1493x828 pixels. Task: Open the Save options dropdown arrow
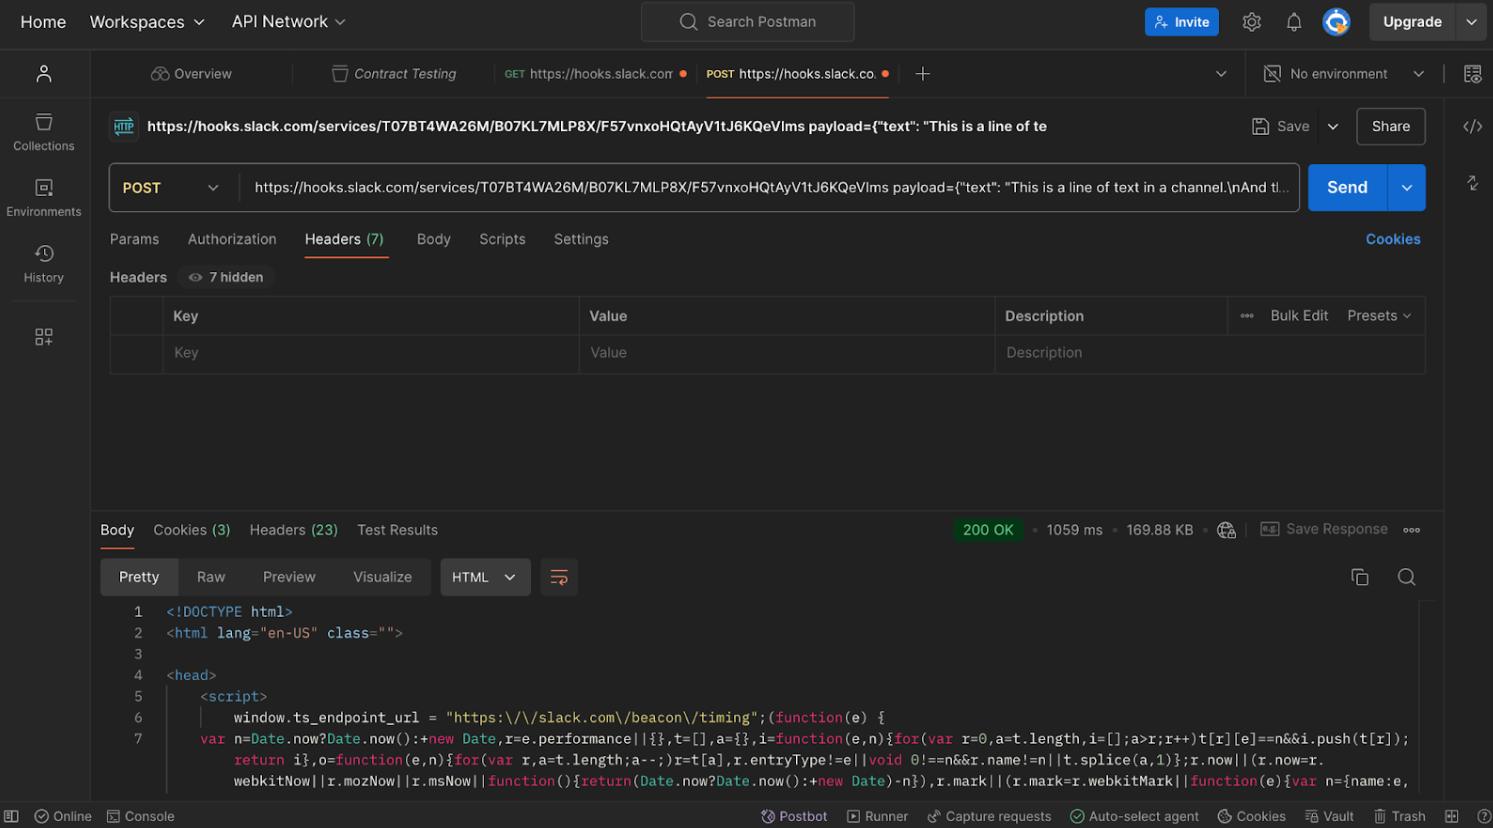(x=1333, y=126)
